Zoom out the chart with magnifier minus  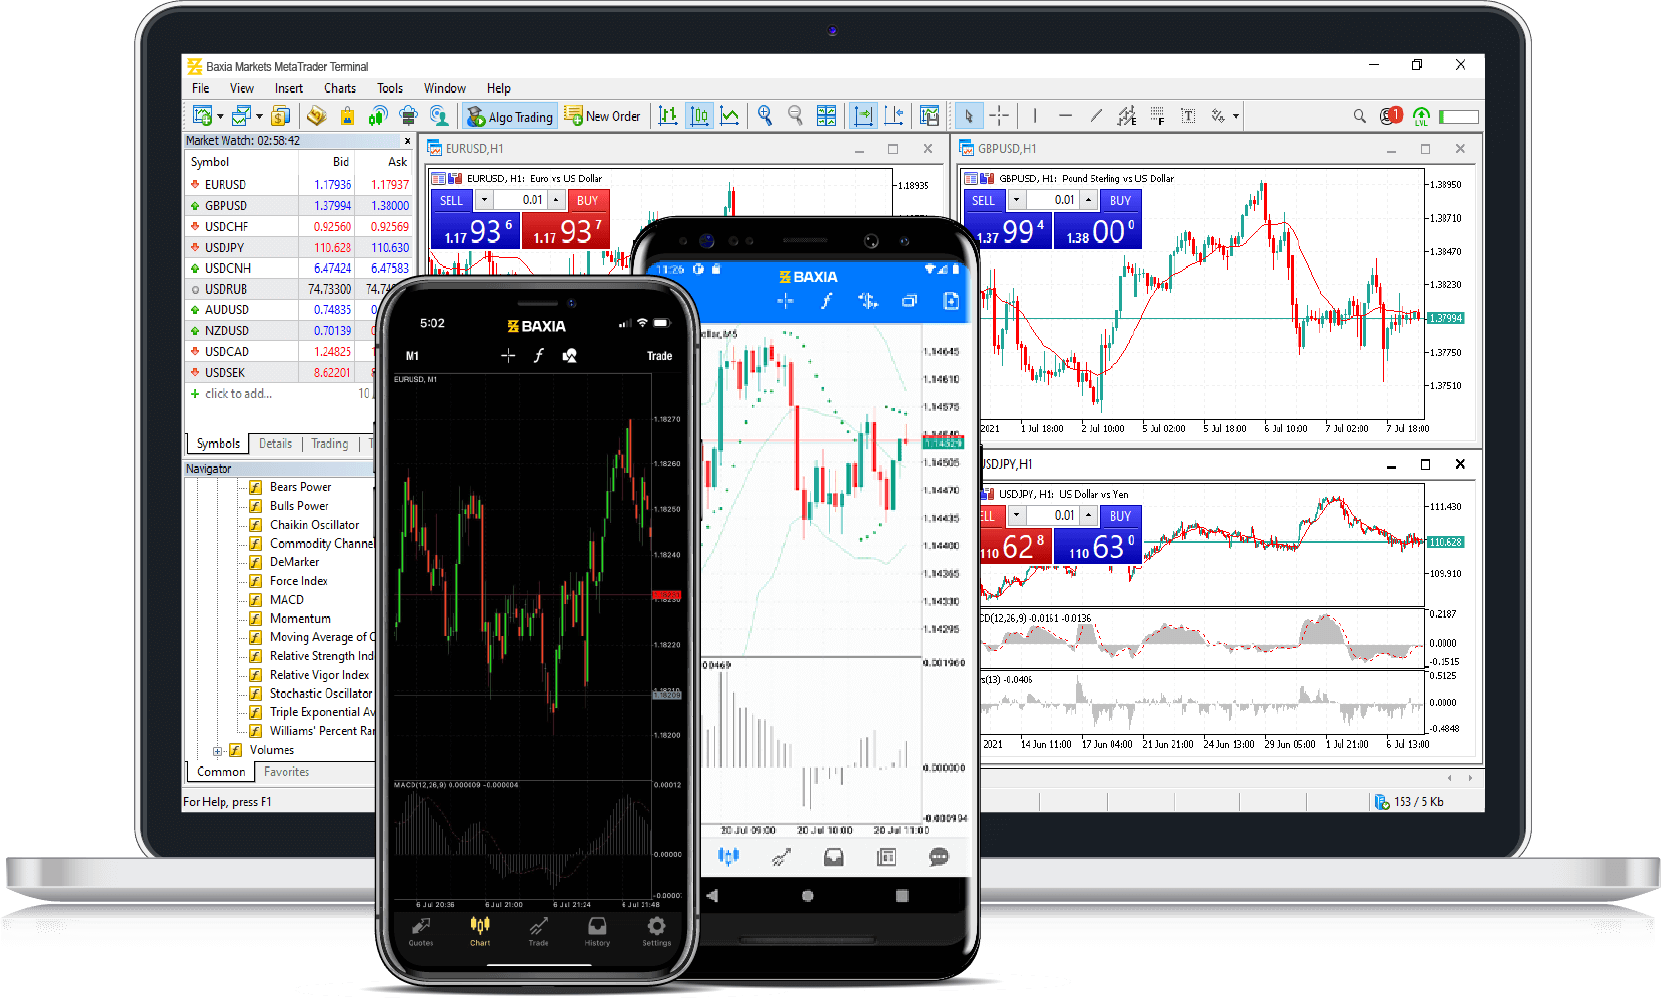pos(795,116)
